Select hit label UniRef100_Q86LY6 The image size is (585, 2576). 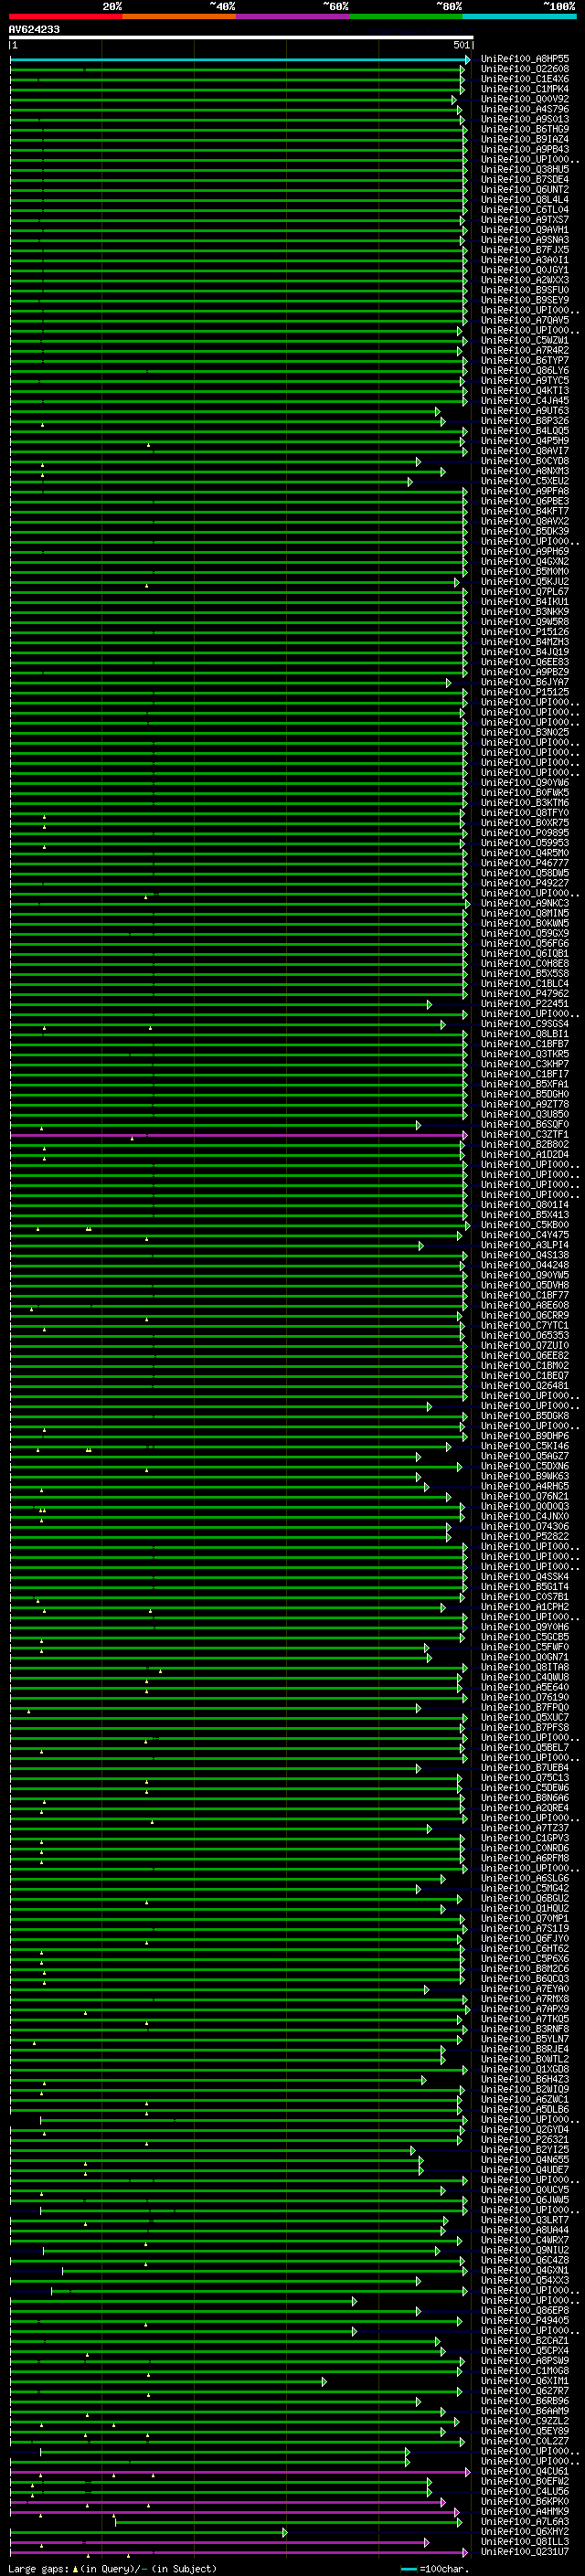[x=525, y=371]
